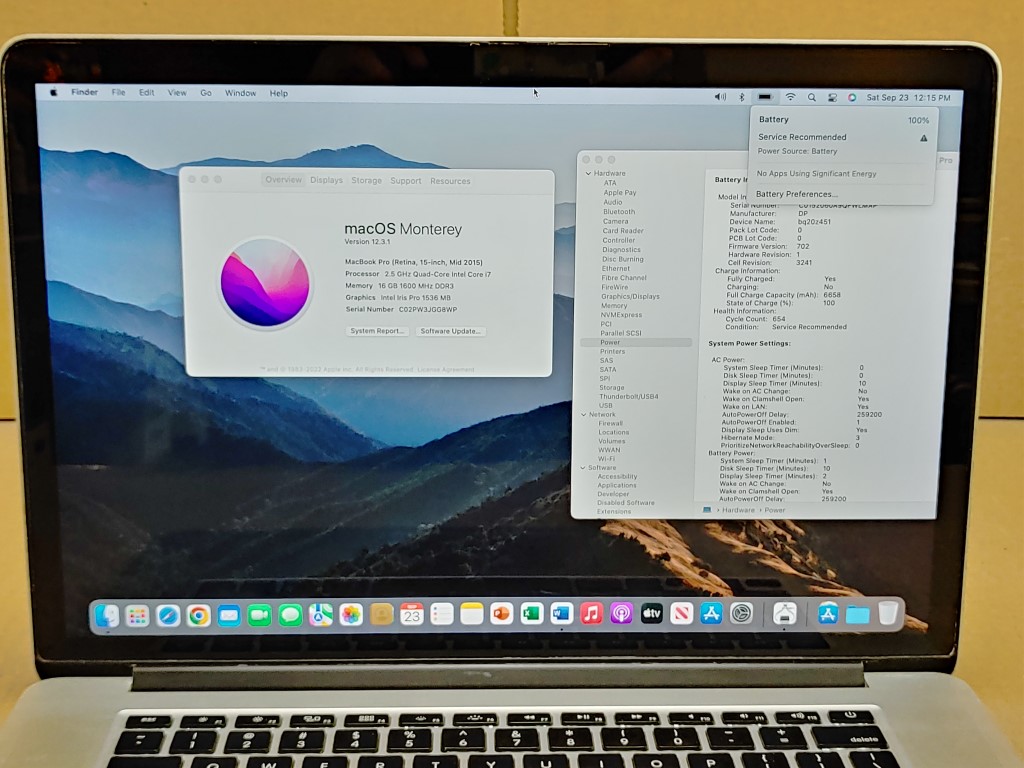The width and height of the screenshot is (1024, 768).
Task: Open Maps from the Dock
Action: coord(321,615)
